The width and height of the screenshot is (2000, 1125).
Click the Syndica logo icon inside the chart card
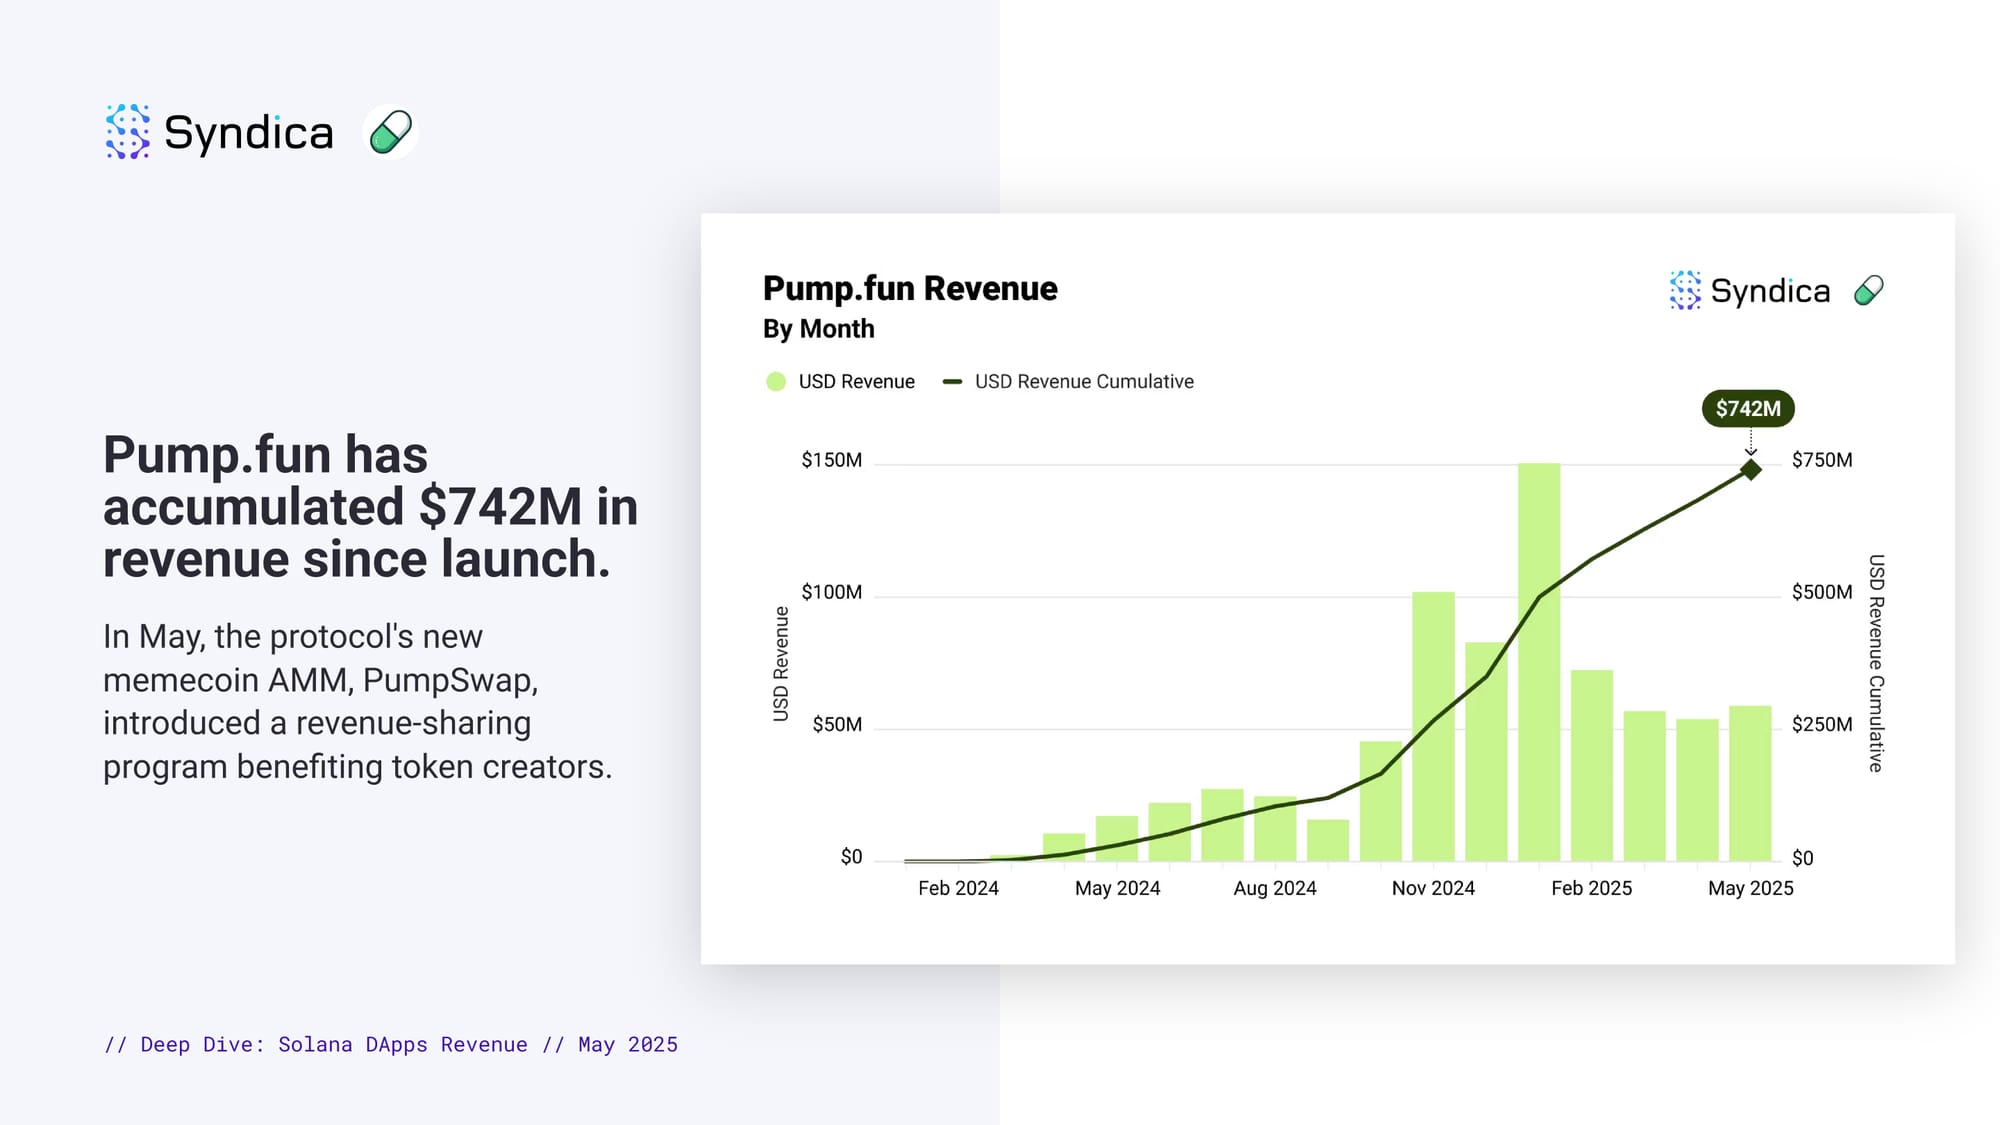coord(1685,290)
